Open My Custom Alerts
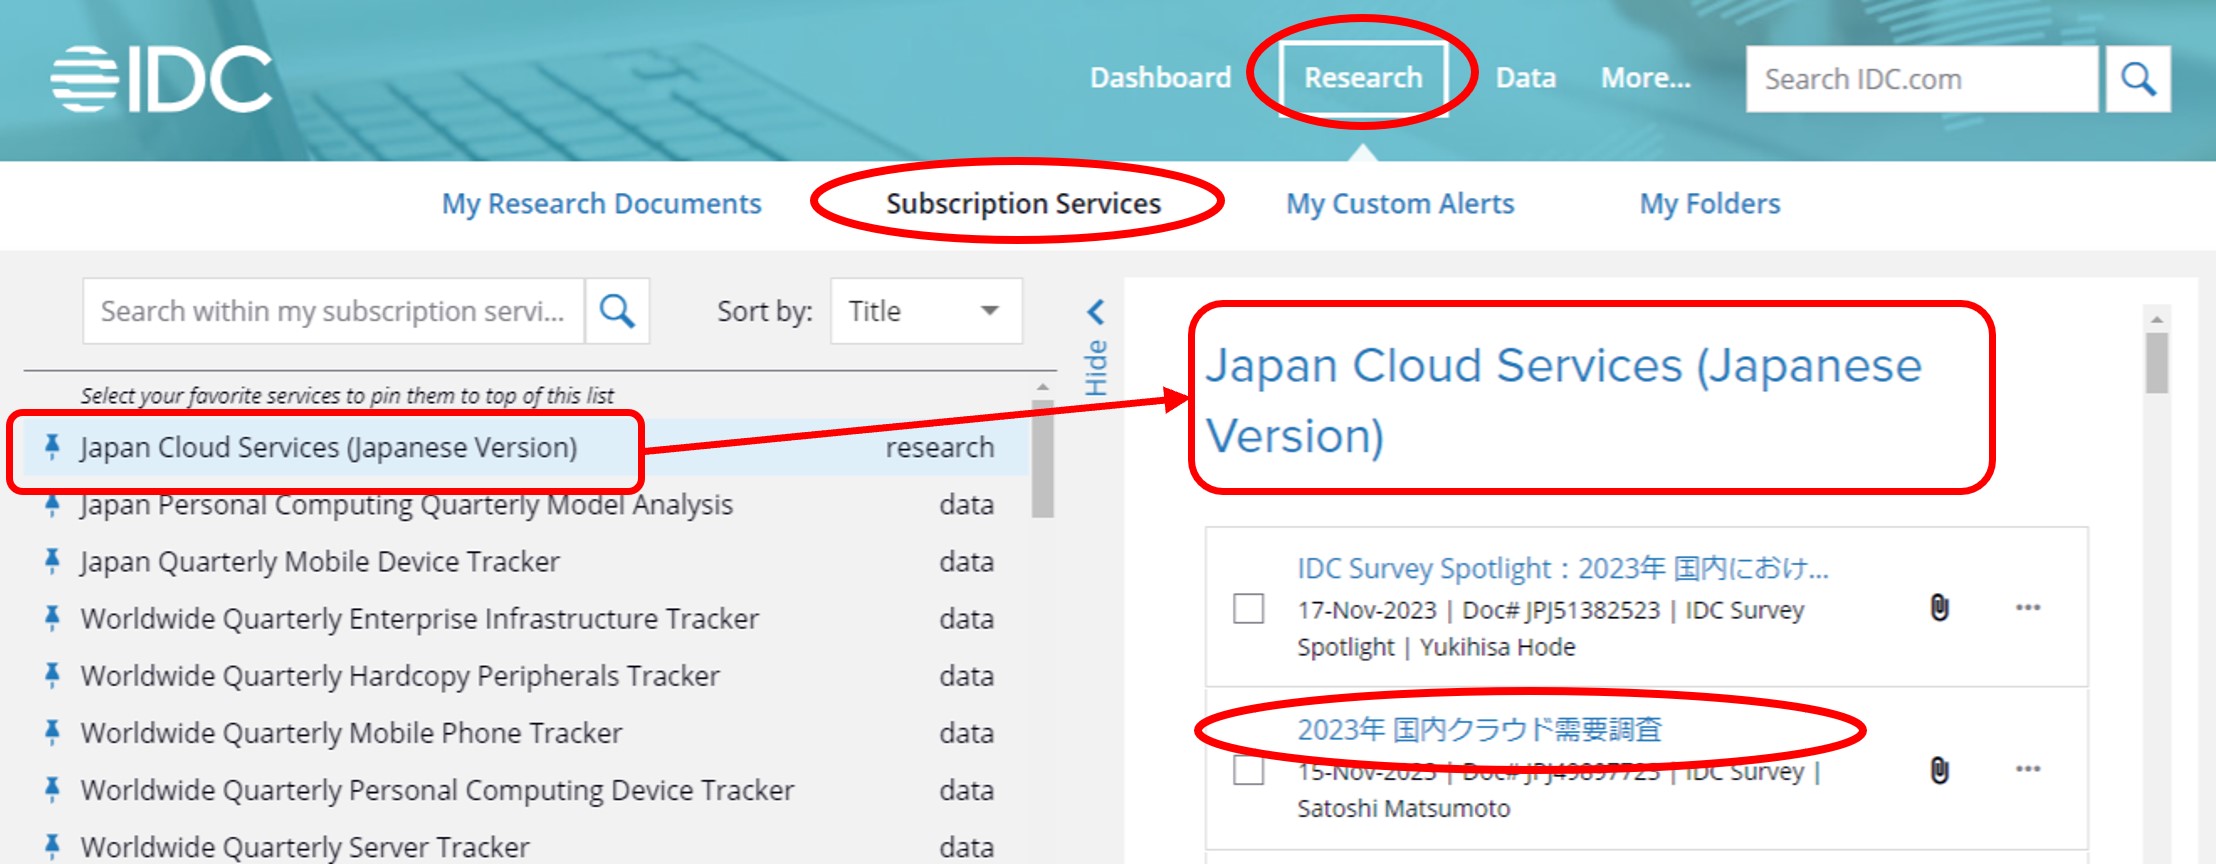Image resolution: width=2216 pixels, height=864 pixels. tap(1400, 204)
